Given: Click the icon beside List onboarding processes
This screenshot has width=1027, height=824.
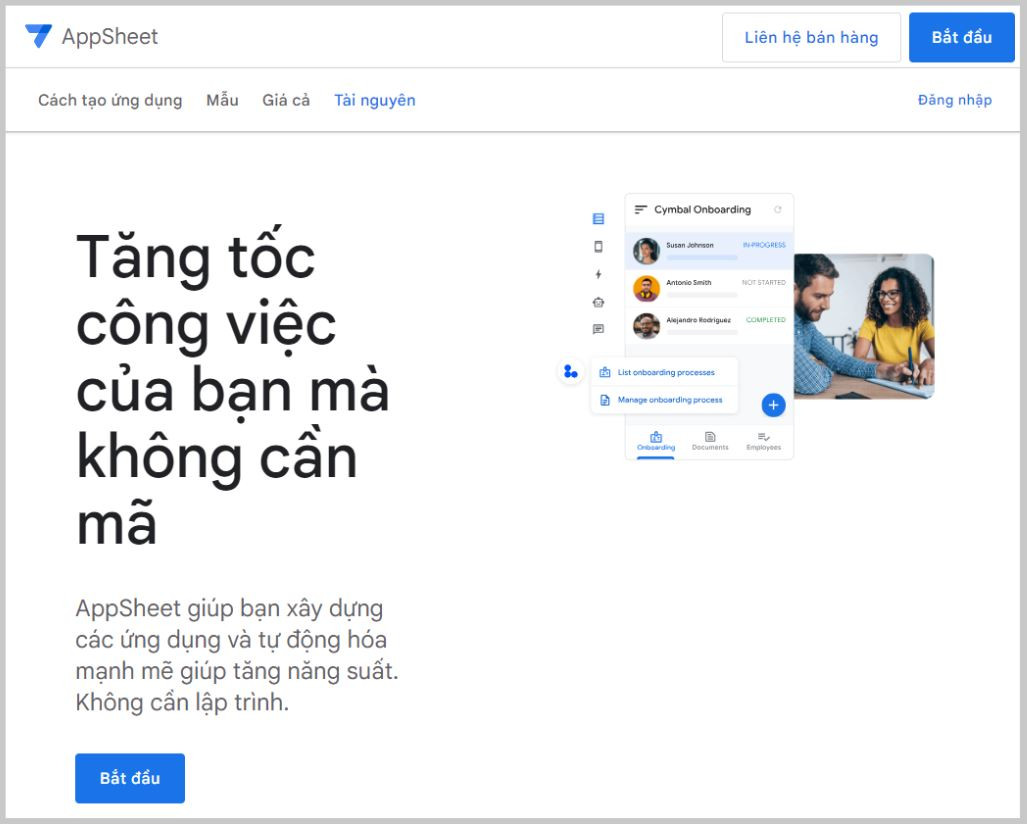Looking at the screenshot, I should coord(605,372).
